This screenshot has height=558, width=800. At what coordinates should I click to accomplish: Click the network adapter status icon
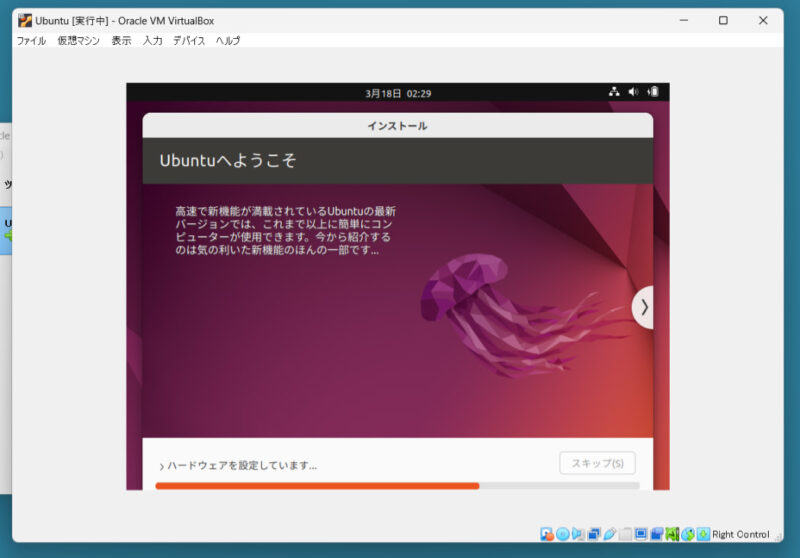[594, 534]
